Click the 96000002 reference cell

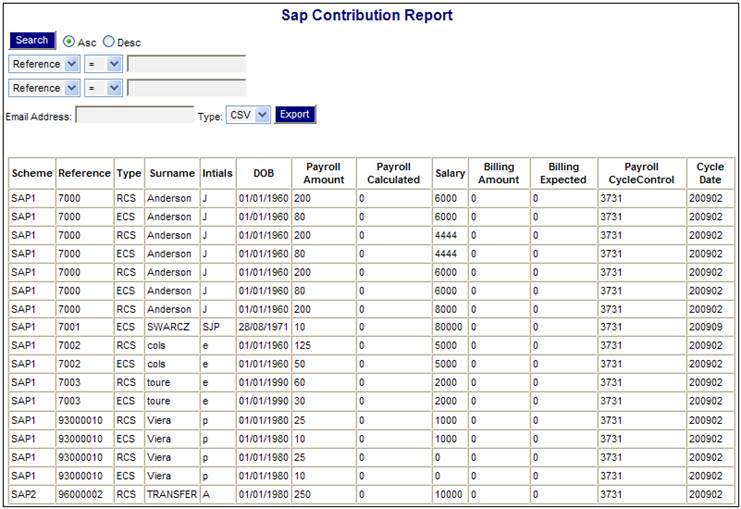84,494
